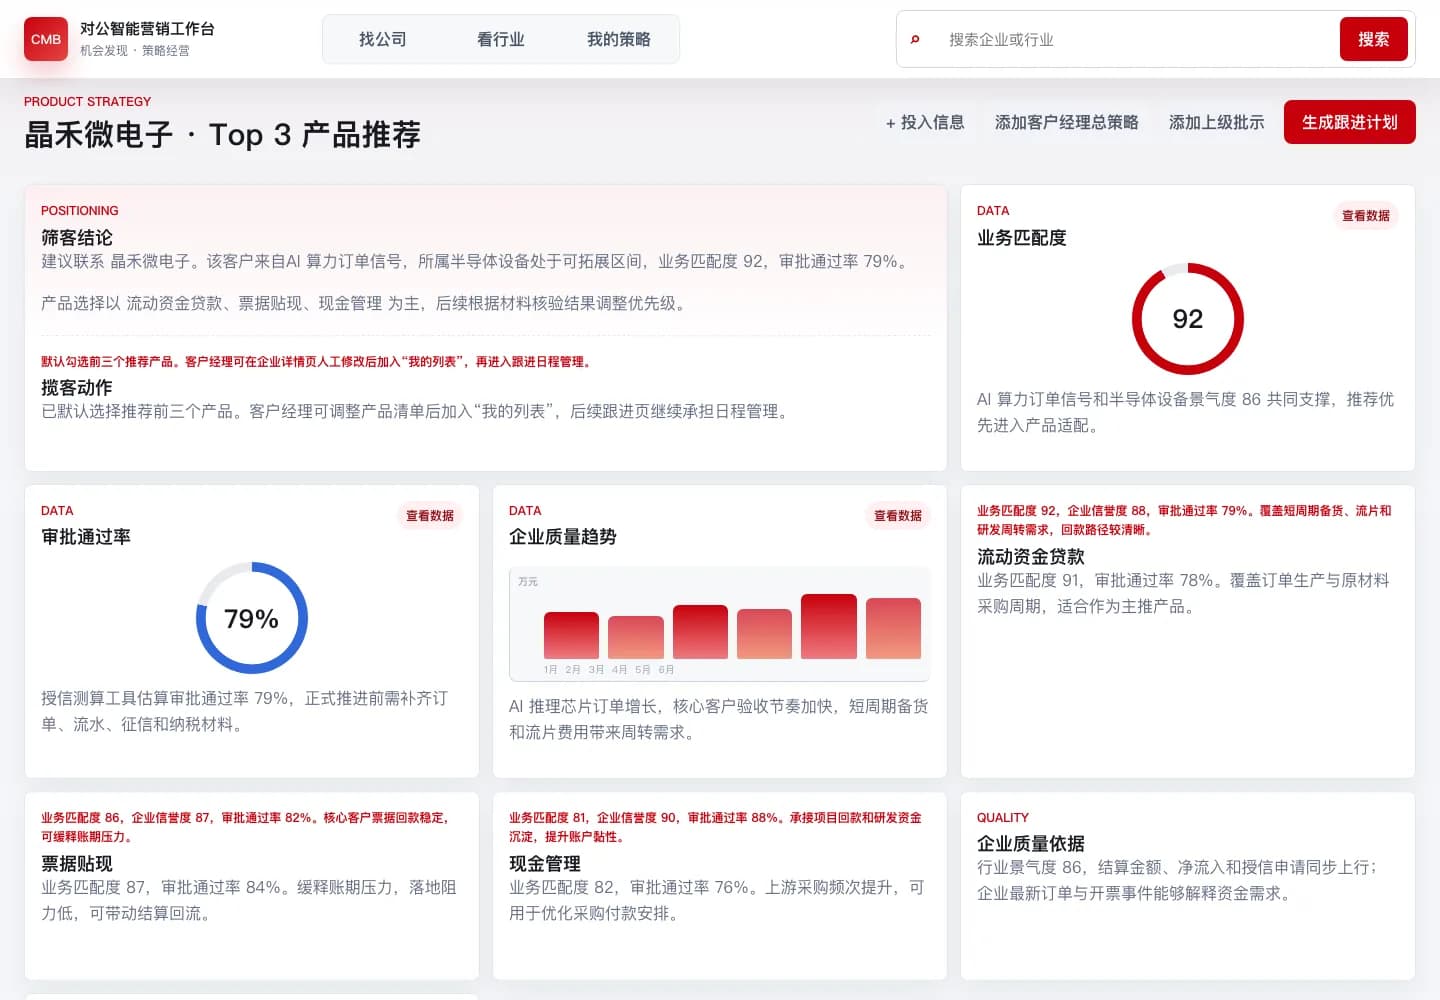Click the 晶禾微电子 · Top 3 产品推荐 heading

click(222, 134)
